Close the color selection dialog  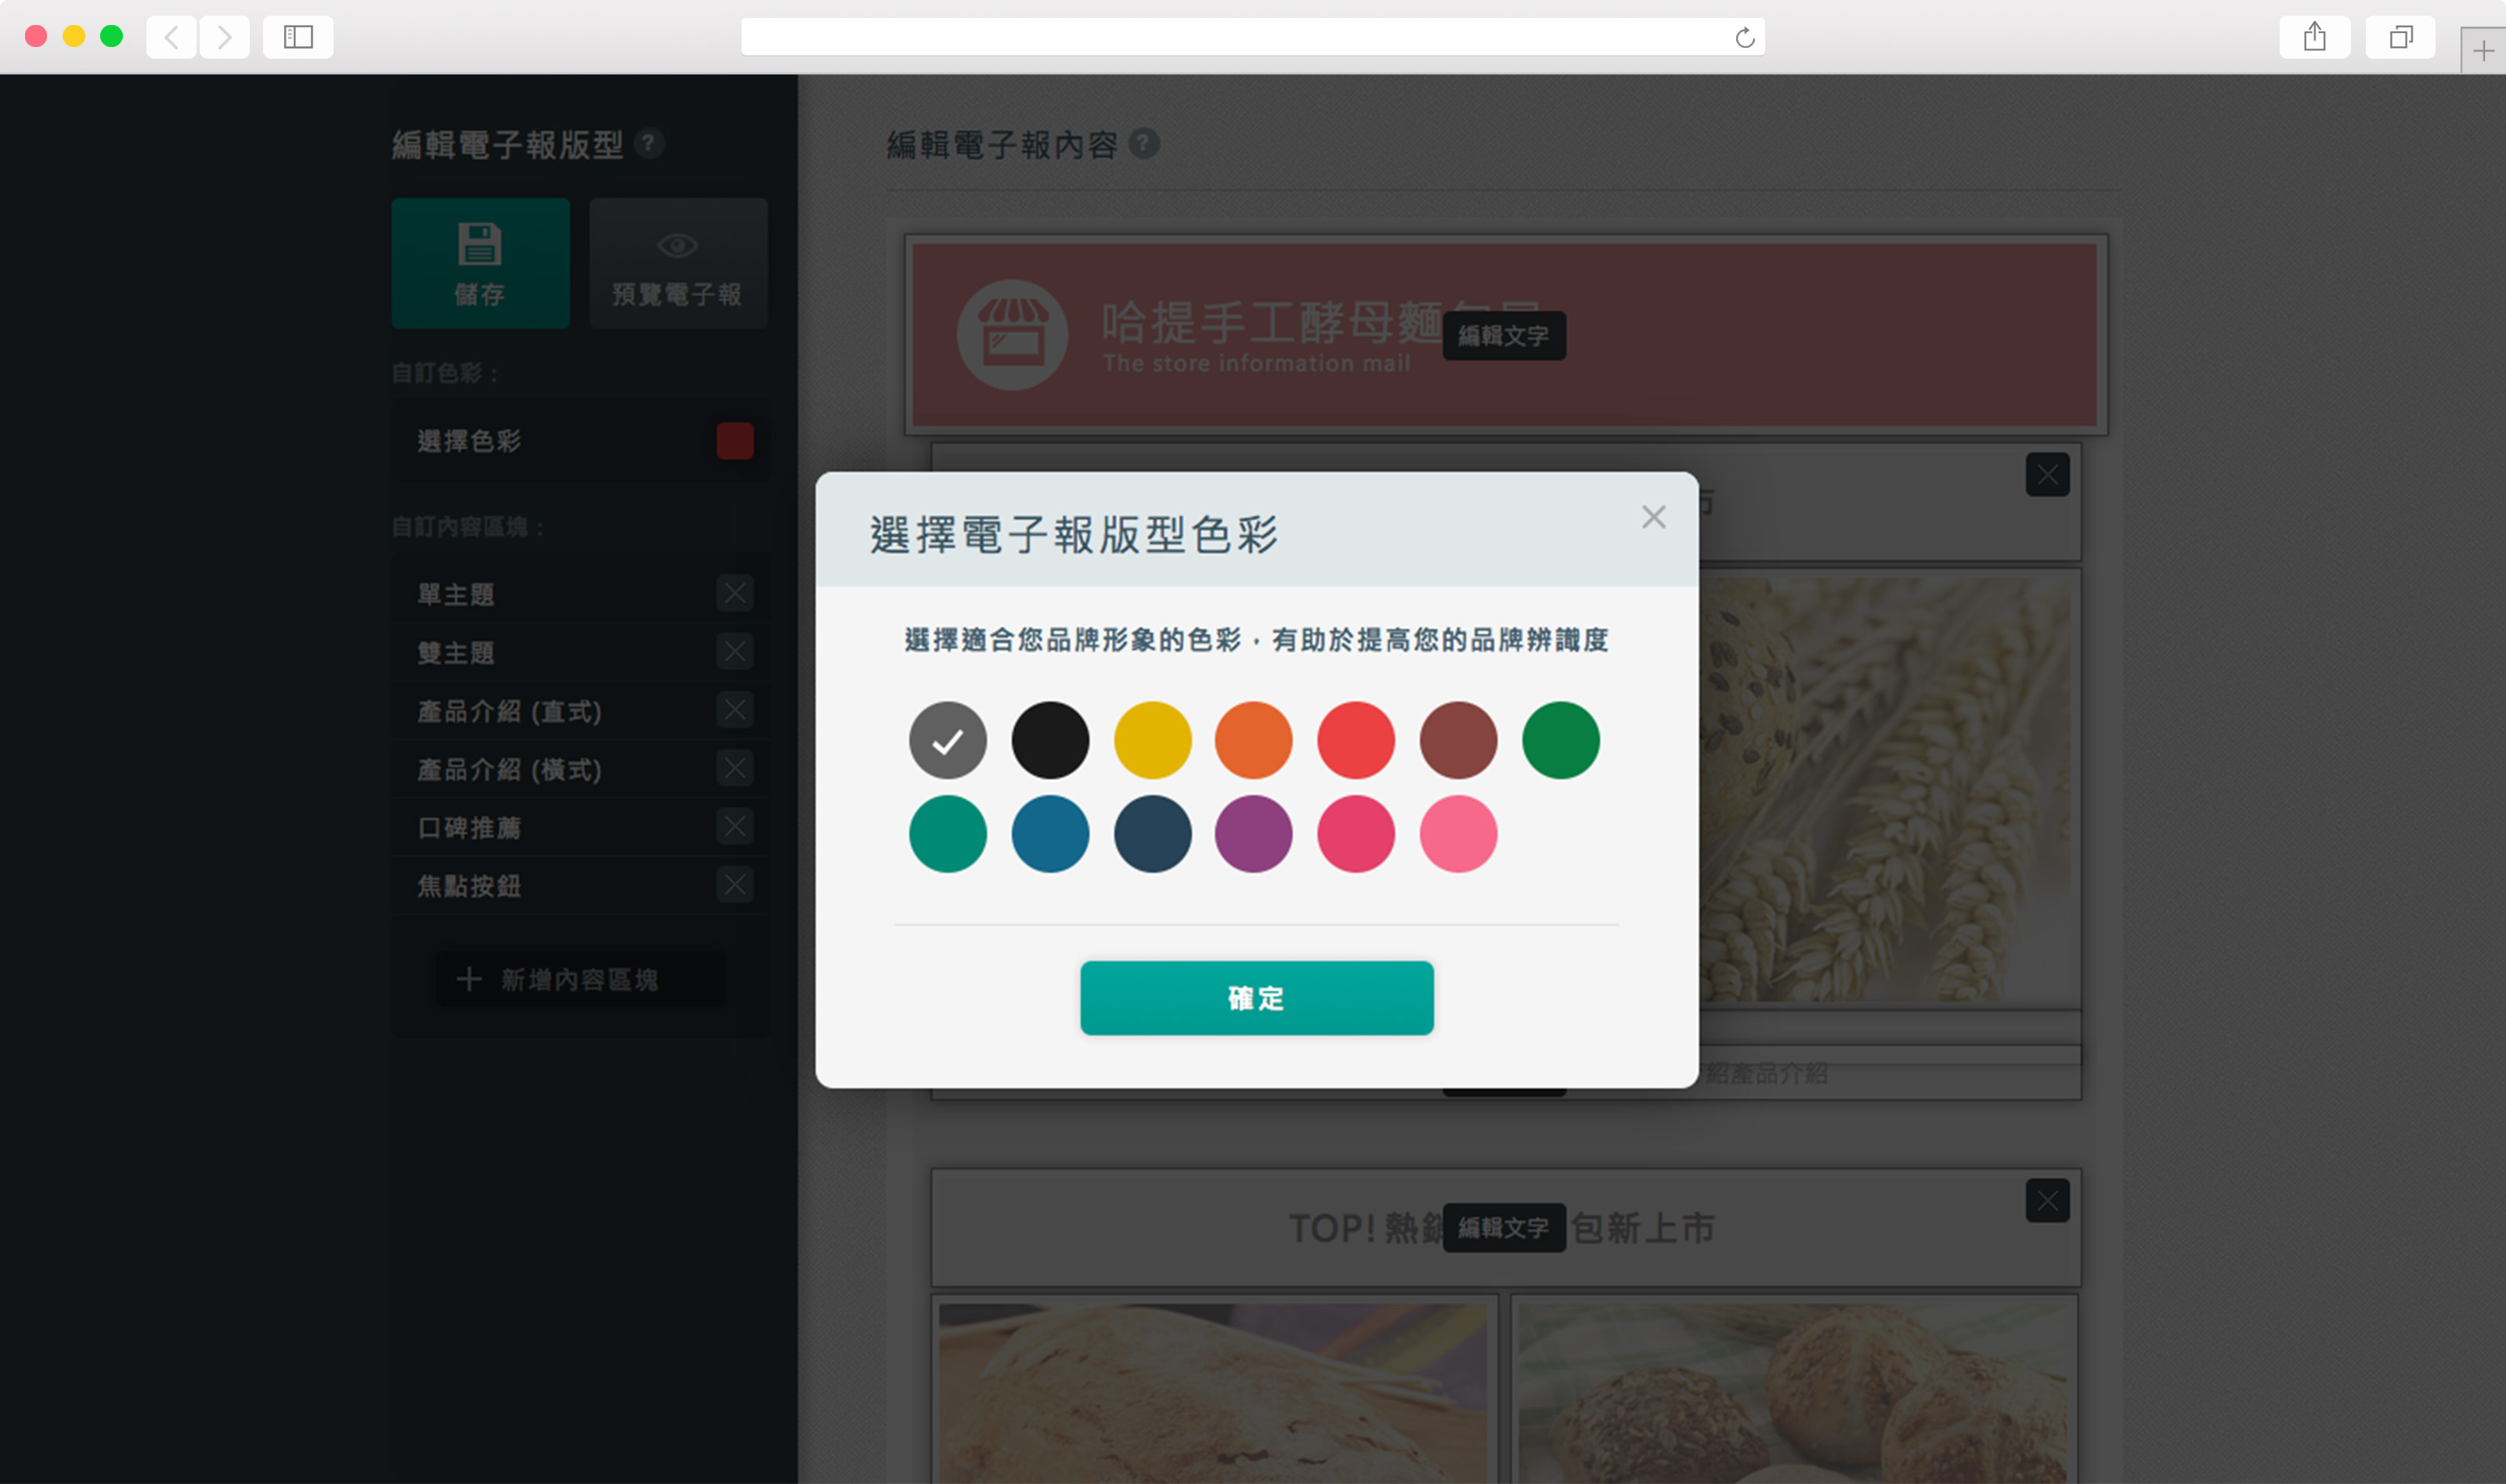click(1653, 517)
